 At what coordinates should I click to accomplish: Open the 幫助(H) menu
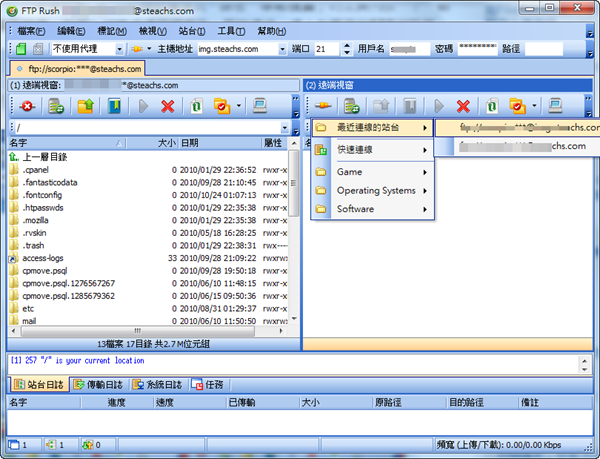pos(272,31)
